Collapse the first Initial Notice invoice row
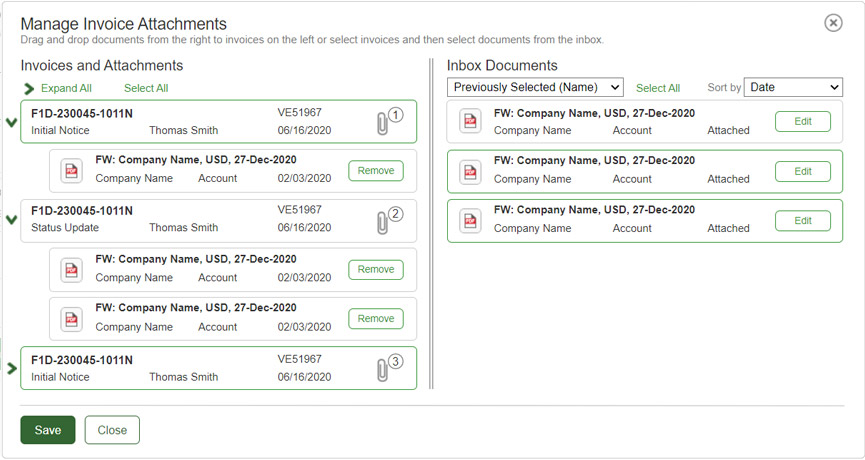Viewport: 865px width, 460px height. pyautogui.click(x=12, y=122)
